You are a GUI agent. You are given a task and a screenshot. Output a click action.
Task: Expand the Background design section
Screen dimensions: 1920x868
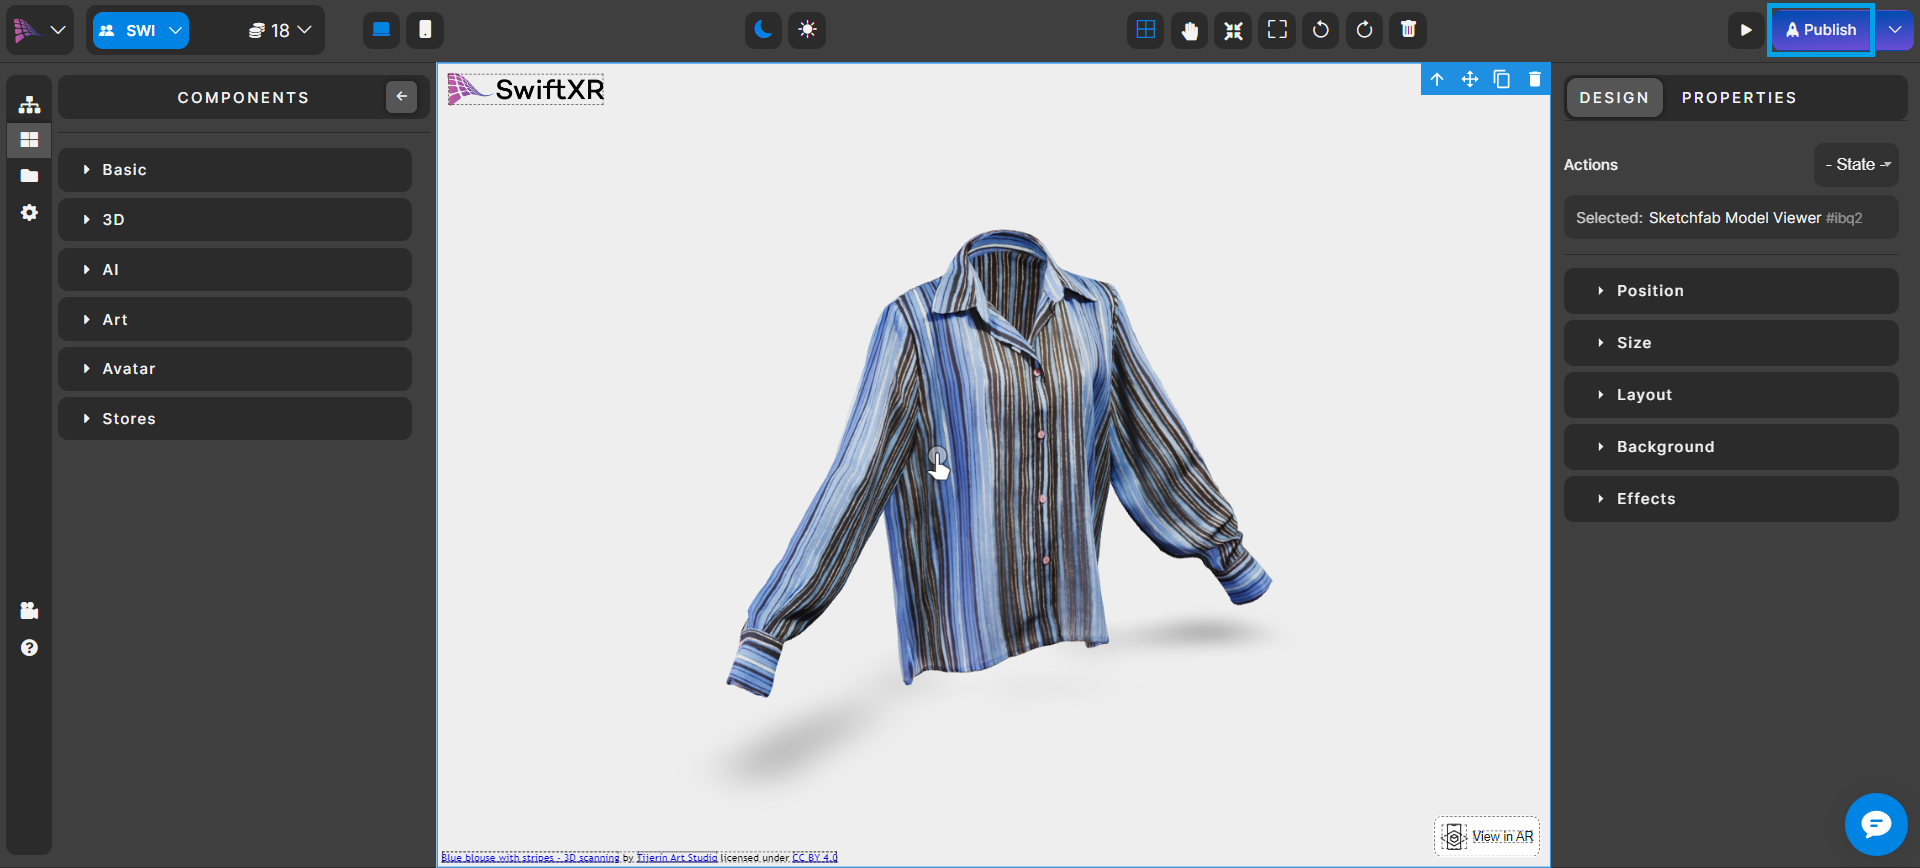(x=1730, y=447)
